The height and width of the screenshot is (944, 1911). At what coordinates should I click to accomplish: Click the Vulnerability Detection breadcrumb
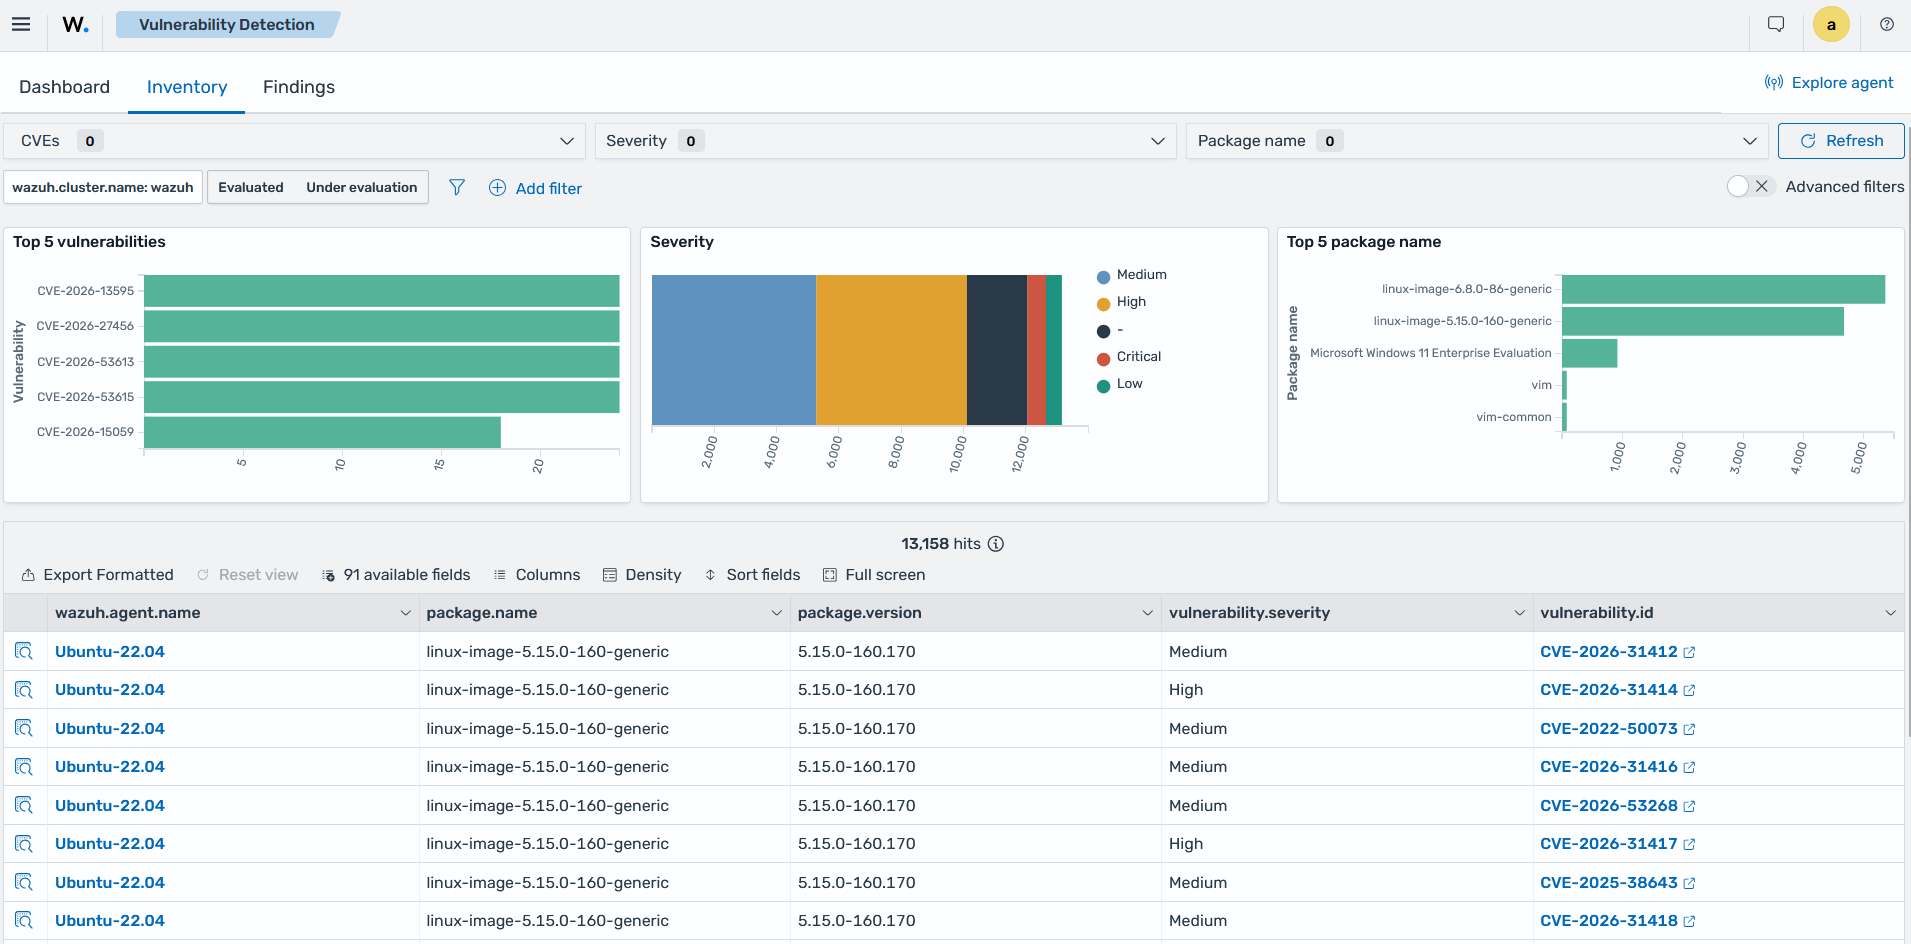pyautogui.click(x=227, y=25)
